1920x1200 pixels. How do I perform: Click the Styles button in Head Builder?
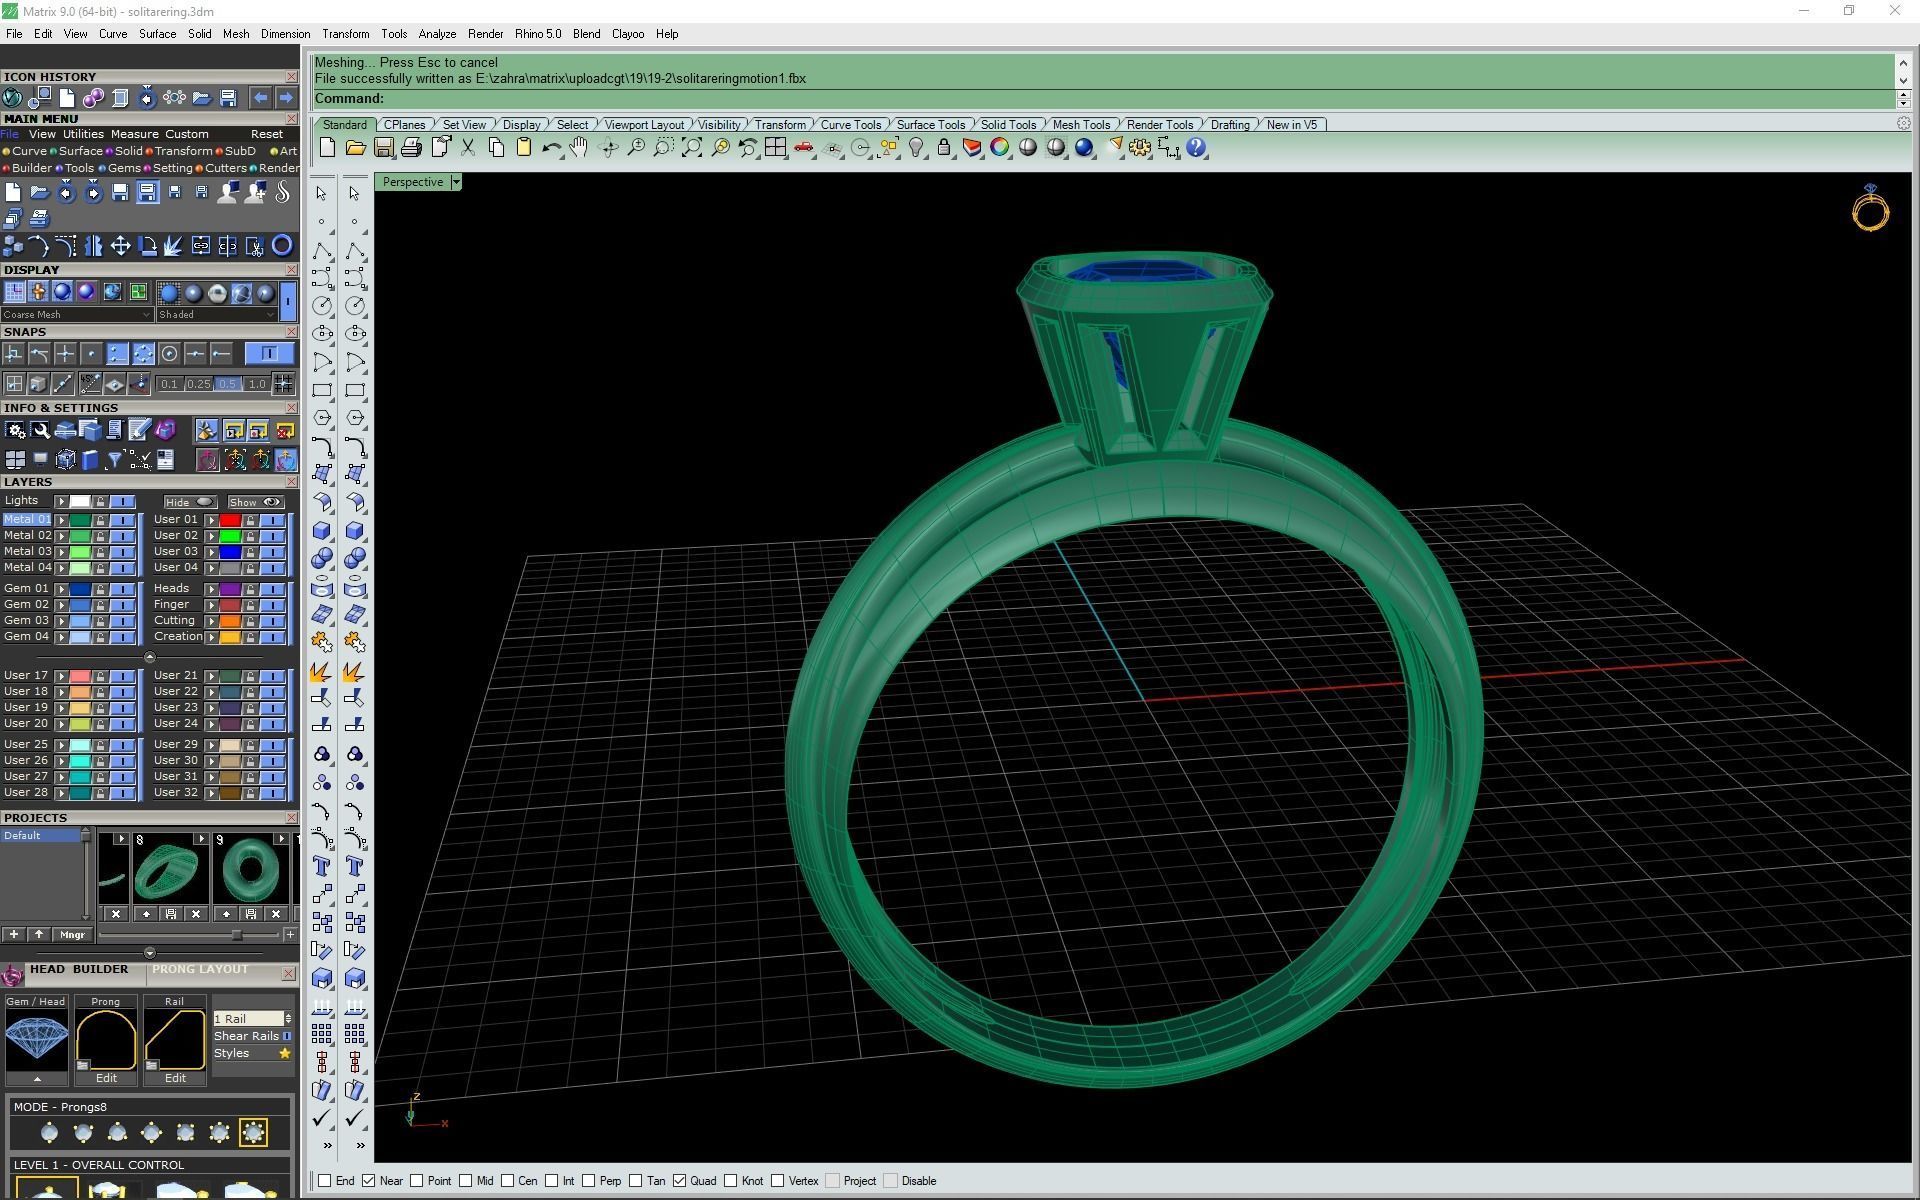click(x=252, y=1053)
